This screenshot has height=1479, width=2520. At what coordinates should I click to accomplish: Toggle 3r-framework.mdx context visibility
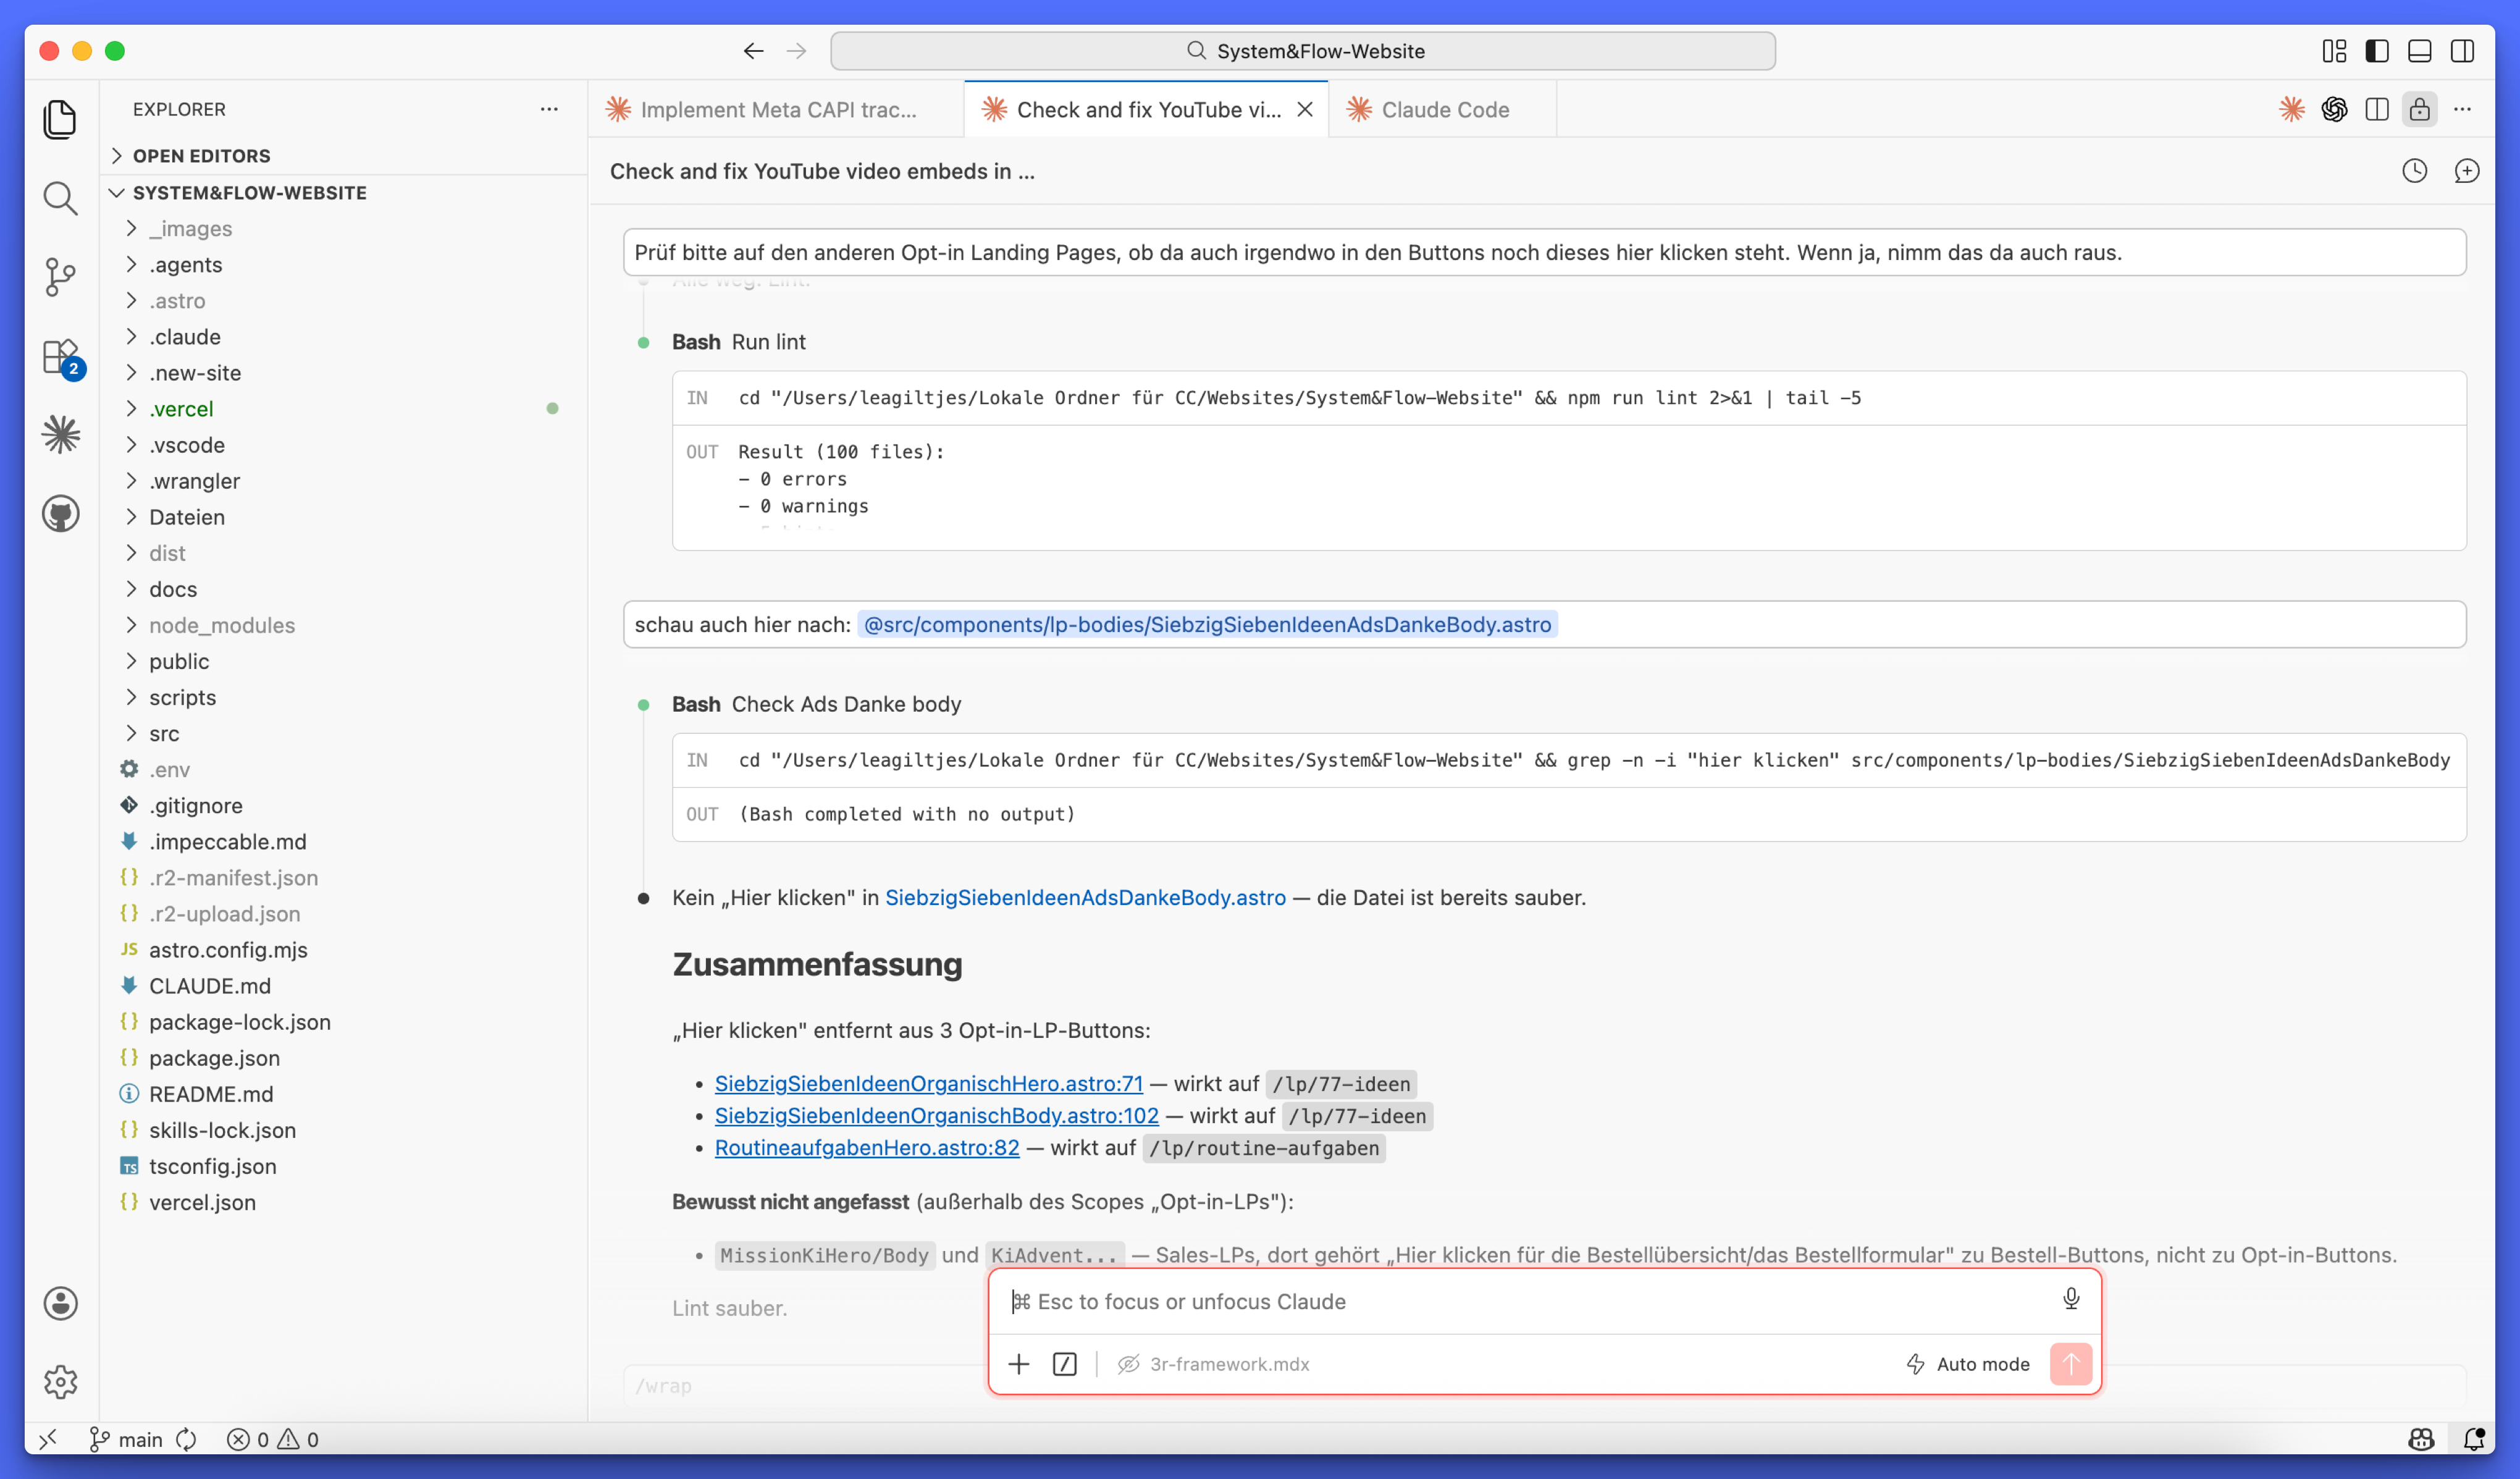coord(1214,1364)
